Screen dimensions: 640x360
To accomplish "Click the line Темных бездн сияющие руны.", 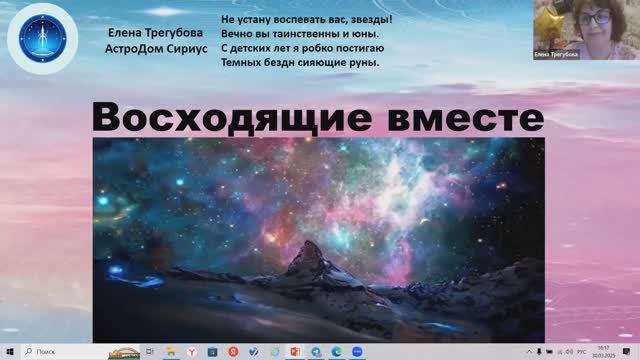I will point(300,62).
